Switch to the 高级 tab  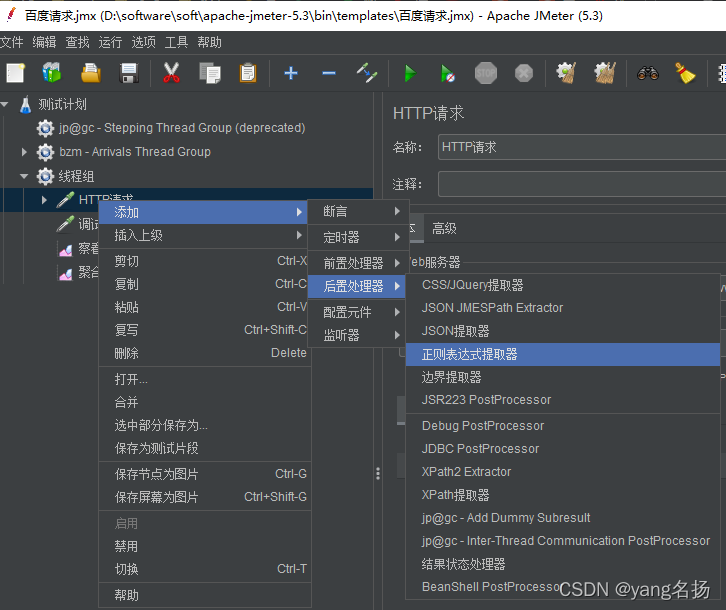(444, 229)
